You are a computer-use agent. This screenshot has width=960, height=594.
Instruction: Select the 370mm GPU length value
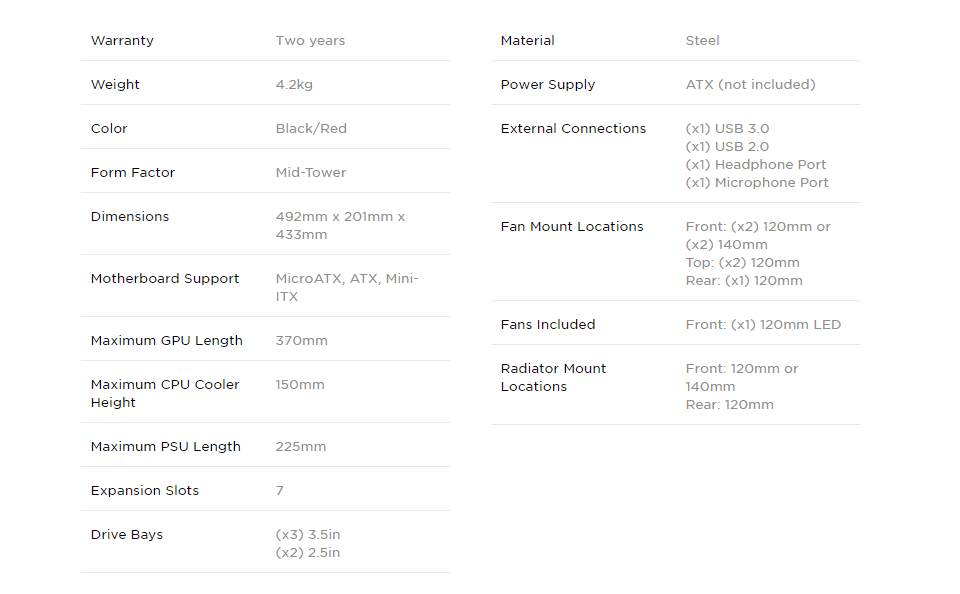pyautogui.click(x=301, y=340)
